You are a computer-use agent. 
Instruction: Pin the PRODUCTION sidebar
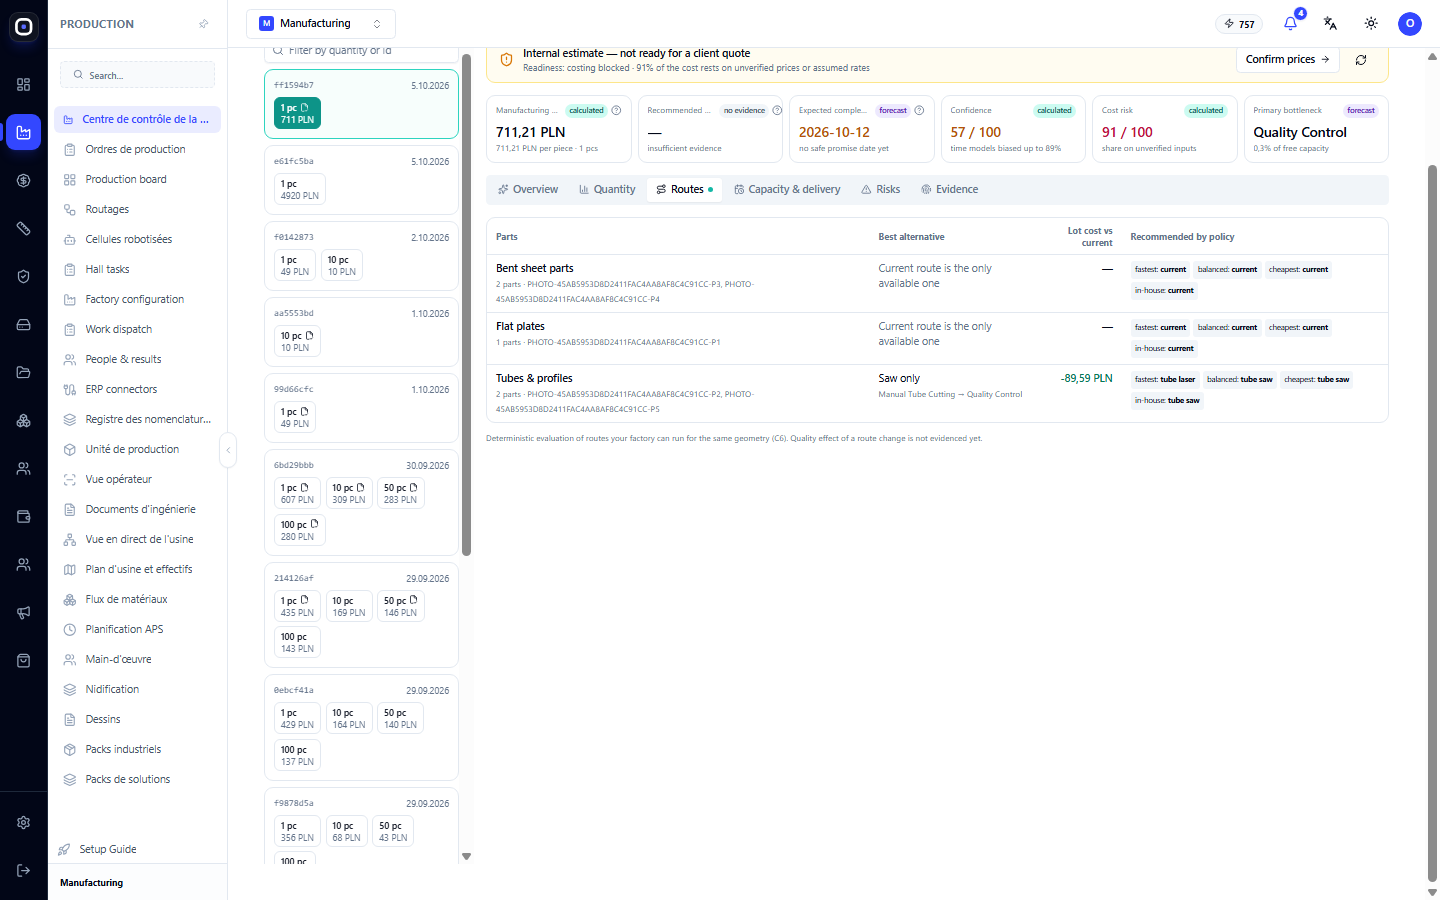(x=204, y=24)
